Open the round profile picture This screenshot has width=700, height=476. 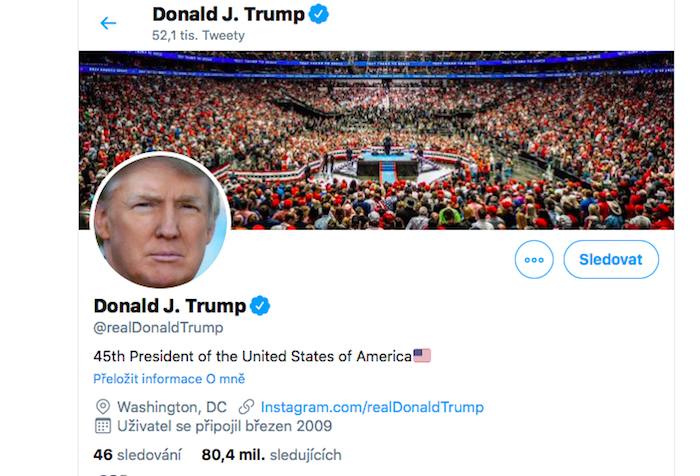tap(160, 220)
